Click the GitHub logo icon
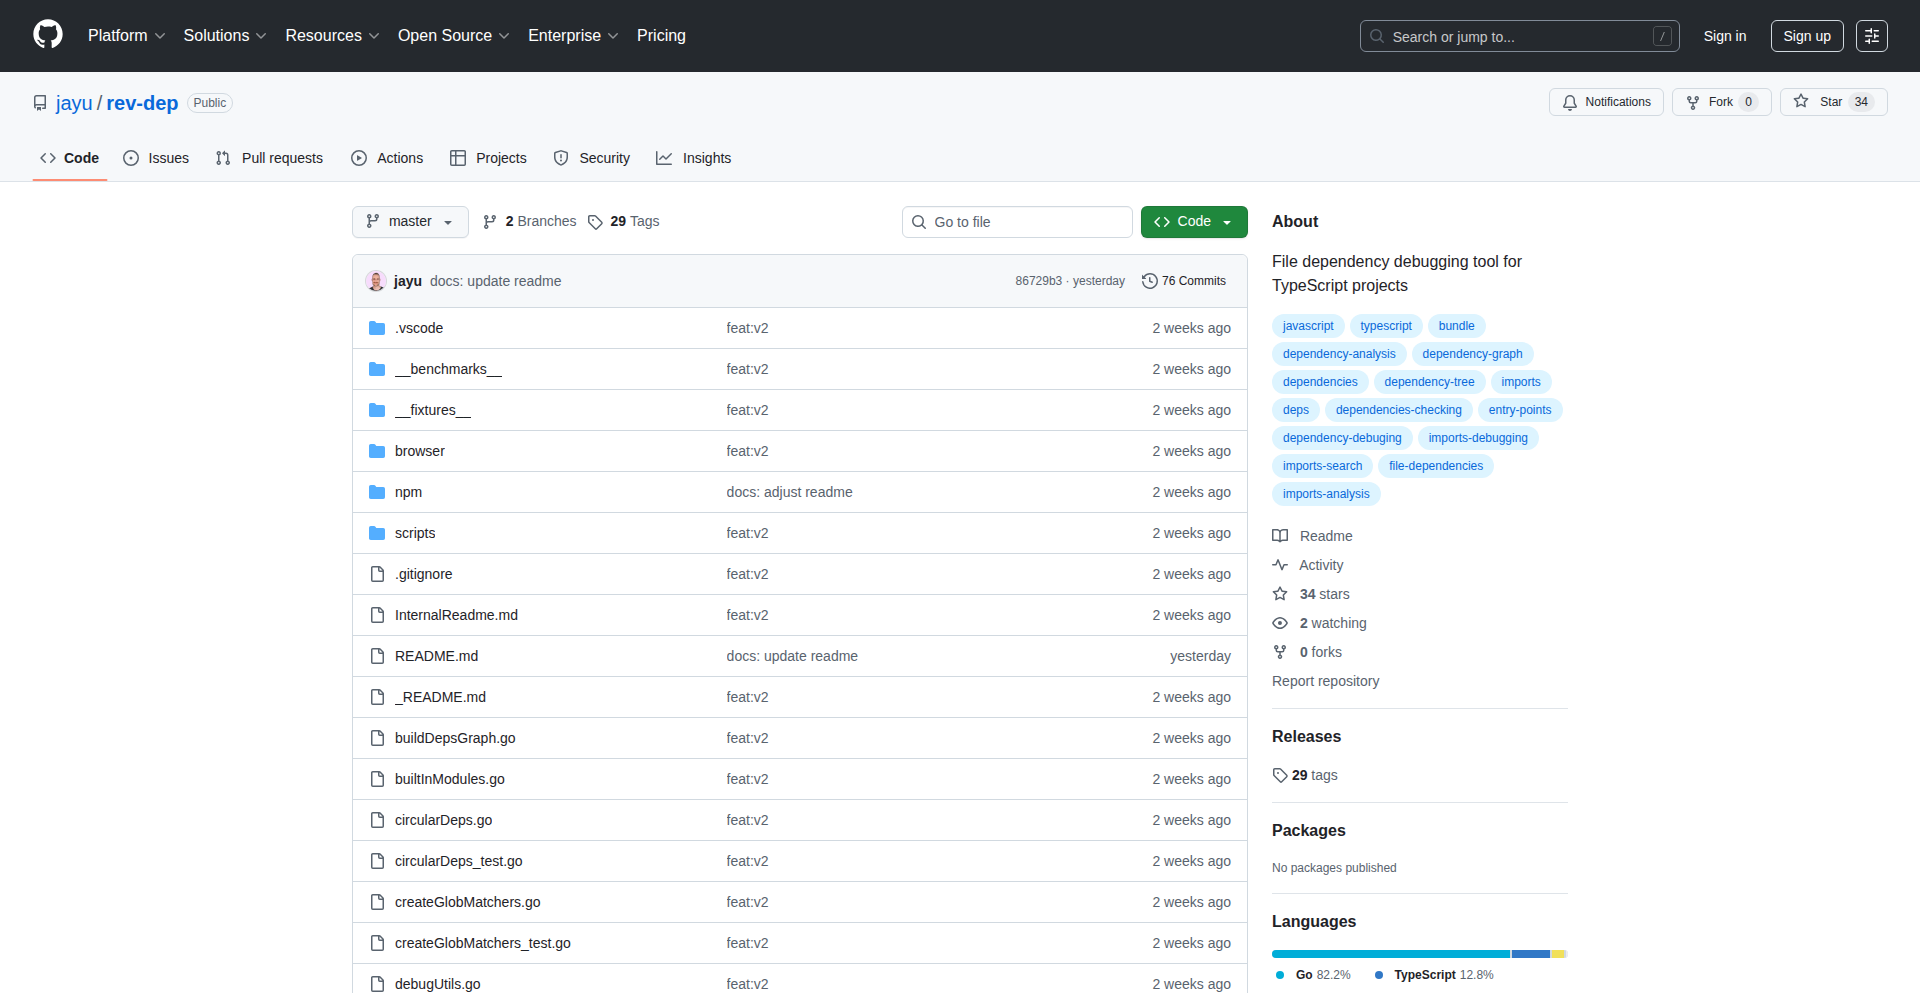 click(x=48, y=35)
